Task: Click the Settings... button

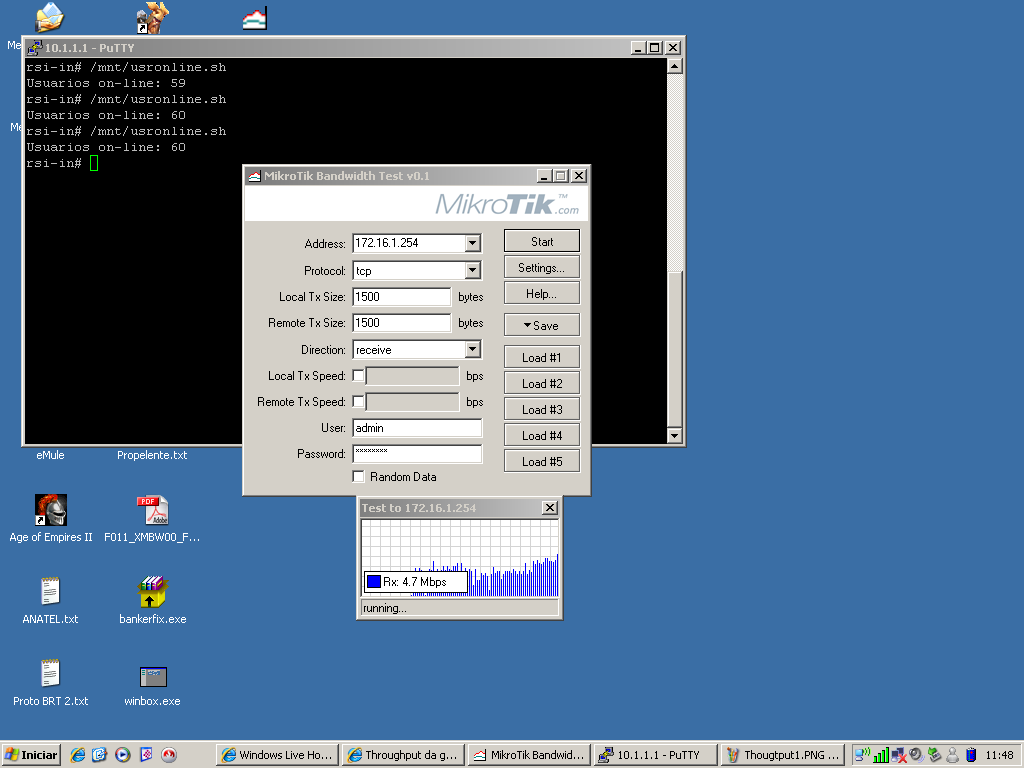Action: click(541, 268)
